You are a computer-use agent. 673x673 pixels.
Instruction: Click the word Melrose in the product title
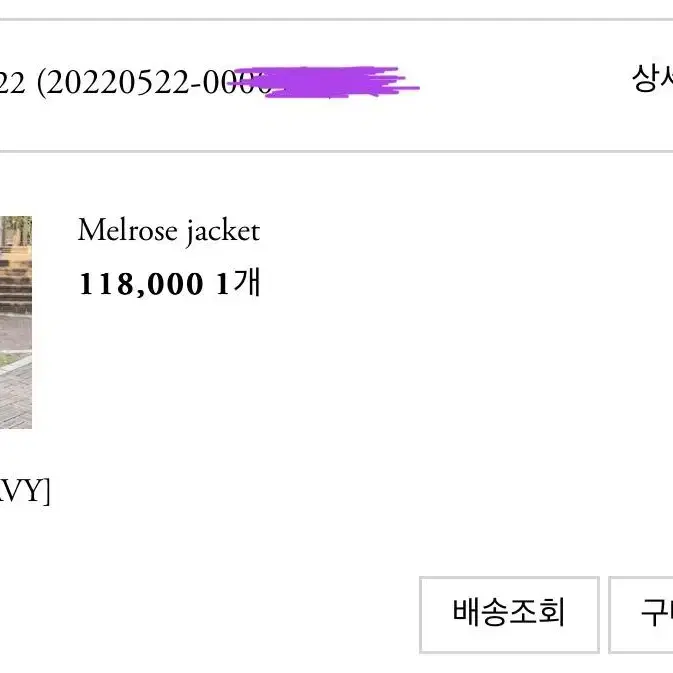pyautogui.click(x=128, y=230)
